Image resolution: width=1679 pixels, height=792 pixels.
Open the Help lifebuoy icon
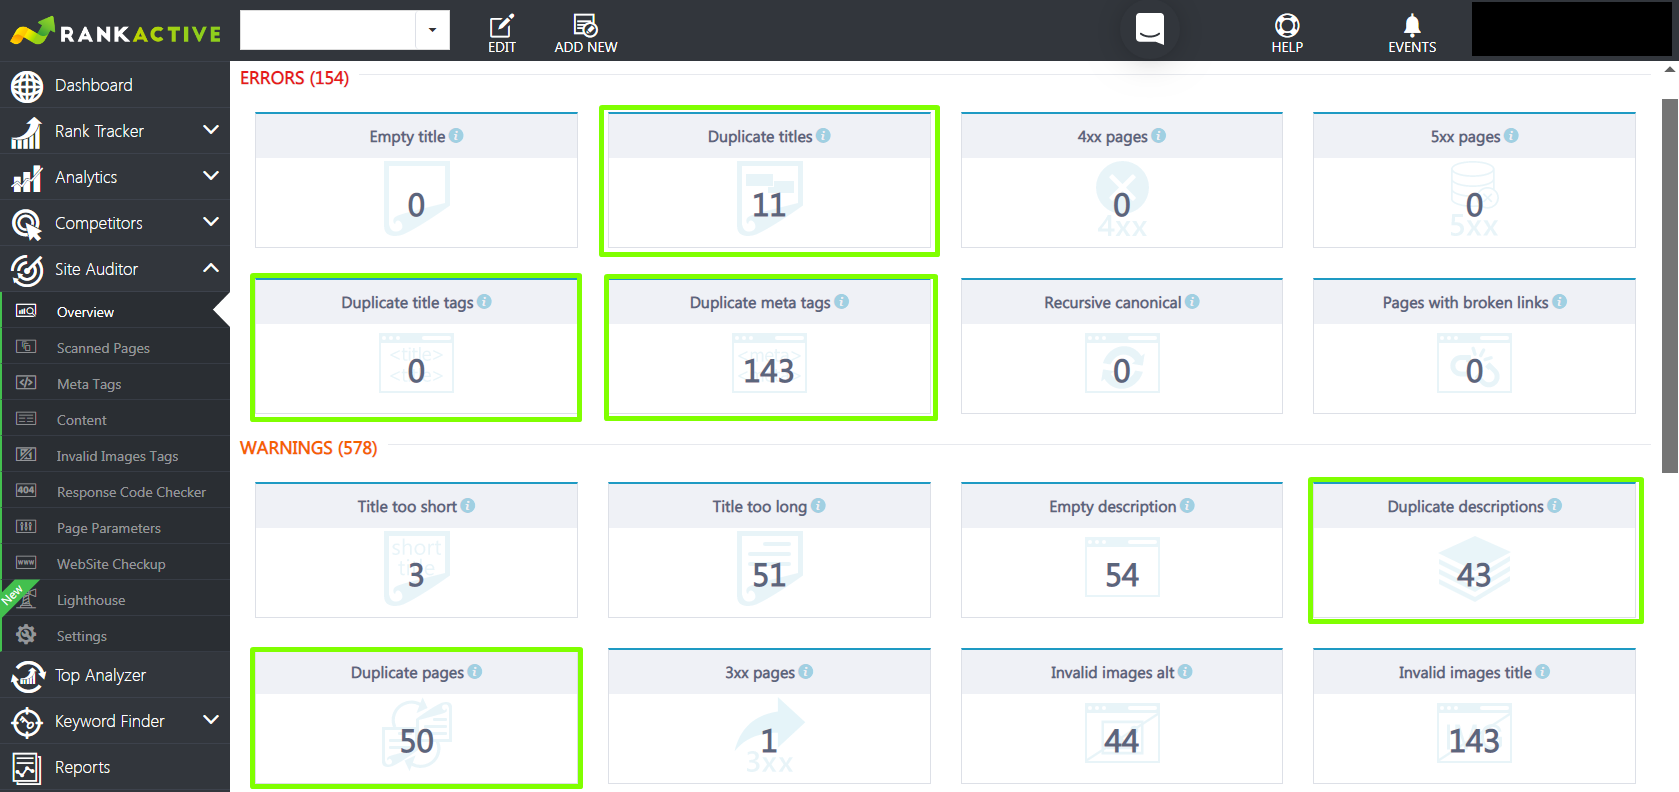tap(1287, 25)
